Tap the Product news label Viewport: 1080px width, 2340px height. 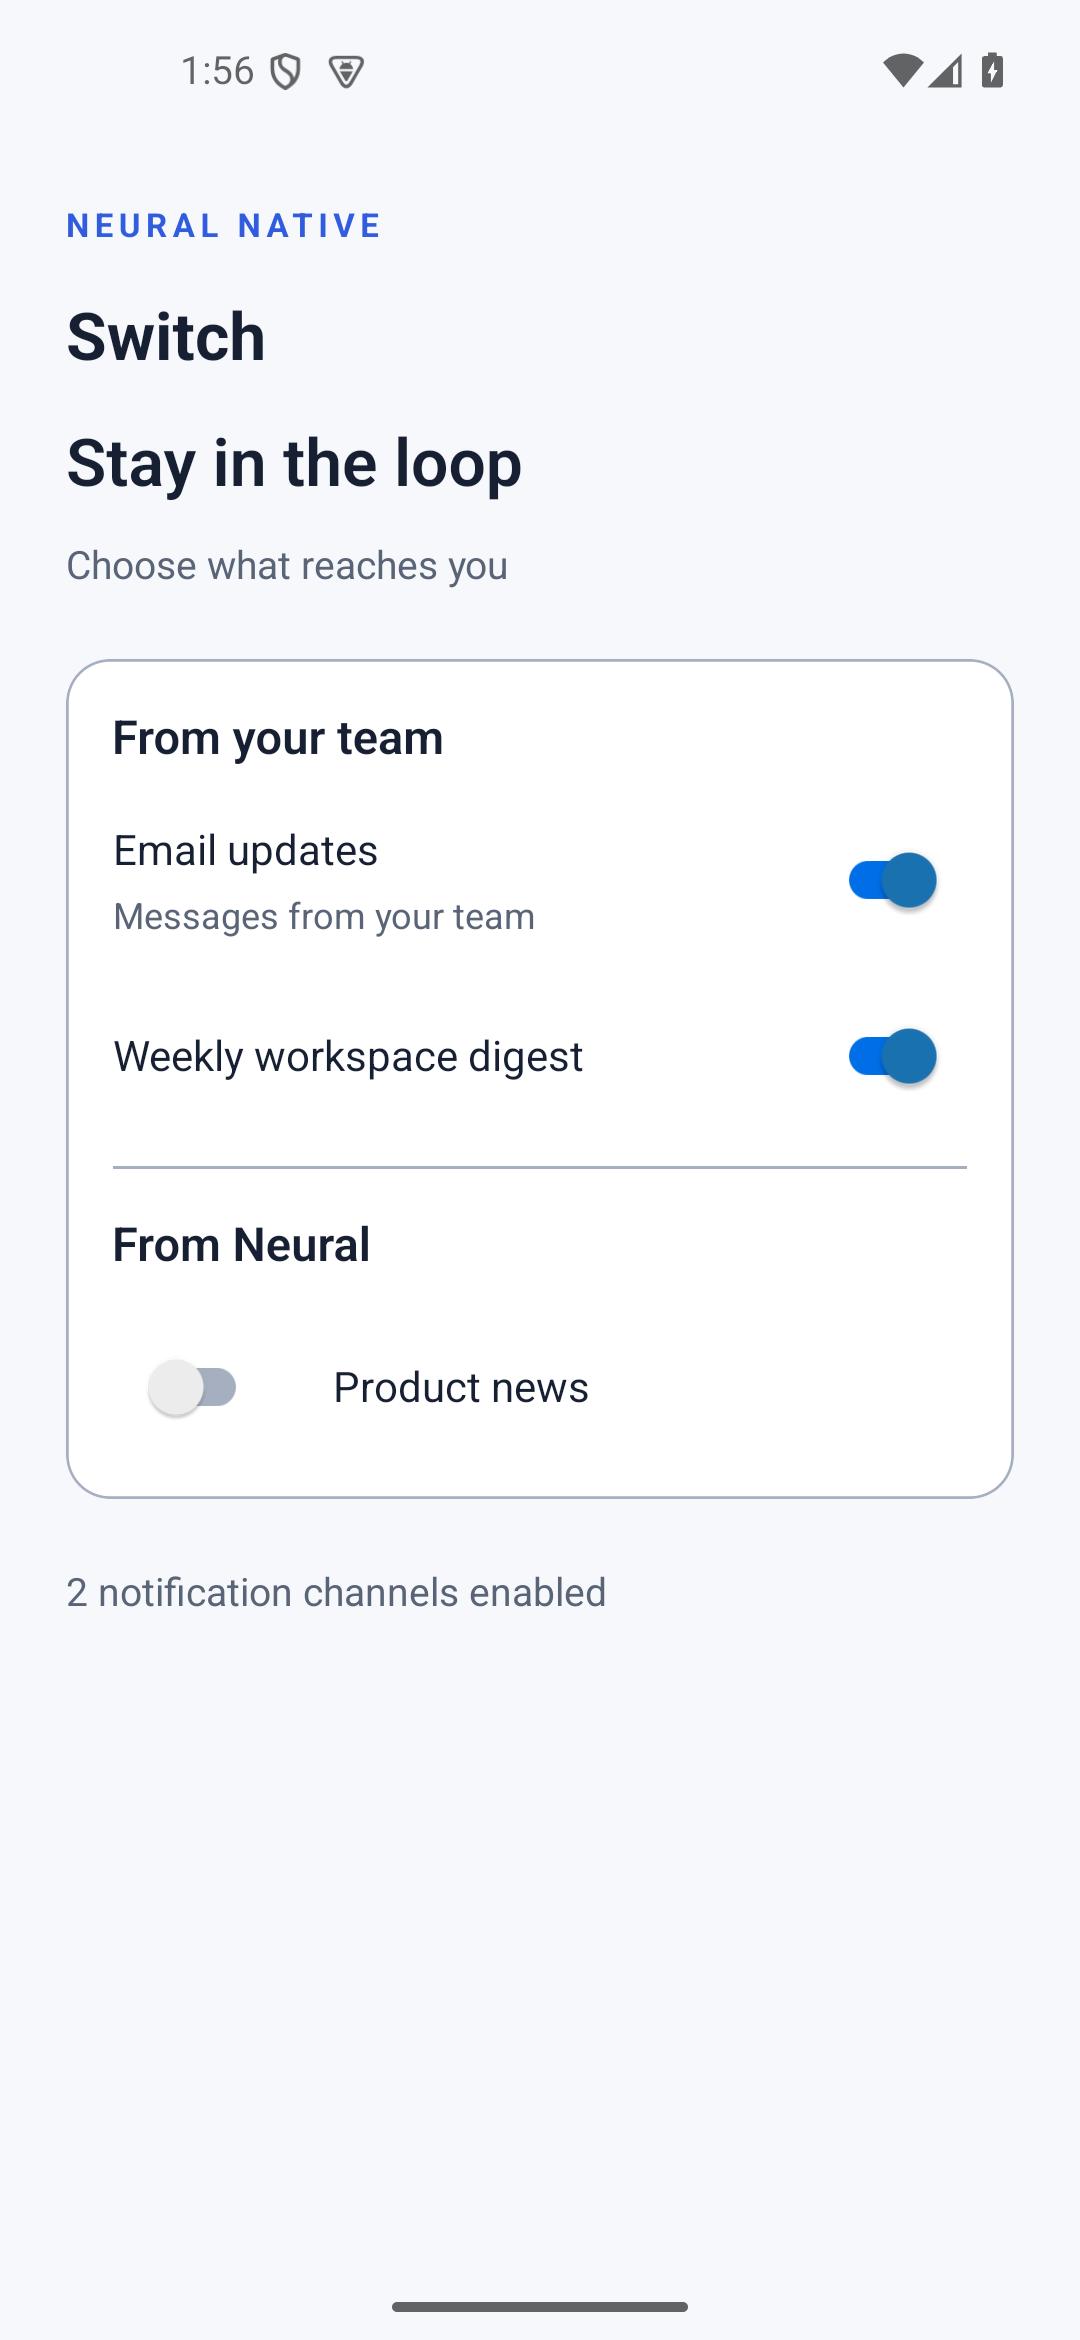[x=461, y=1388]
